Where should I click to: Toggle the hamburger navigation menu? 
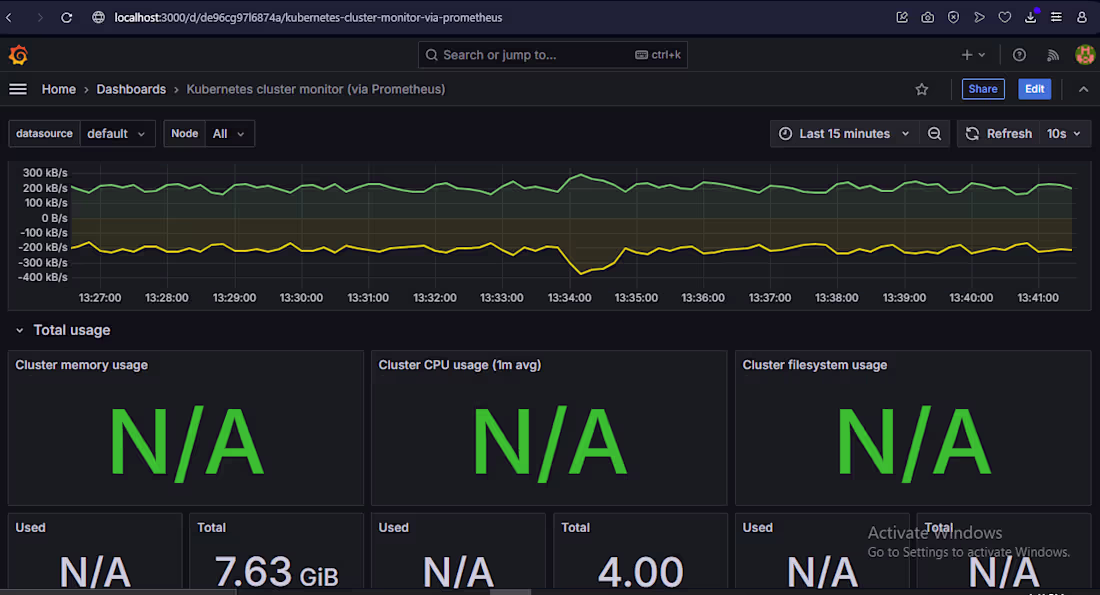[x=18, y=89]
